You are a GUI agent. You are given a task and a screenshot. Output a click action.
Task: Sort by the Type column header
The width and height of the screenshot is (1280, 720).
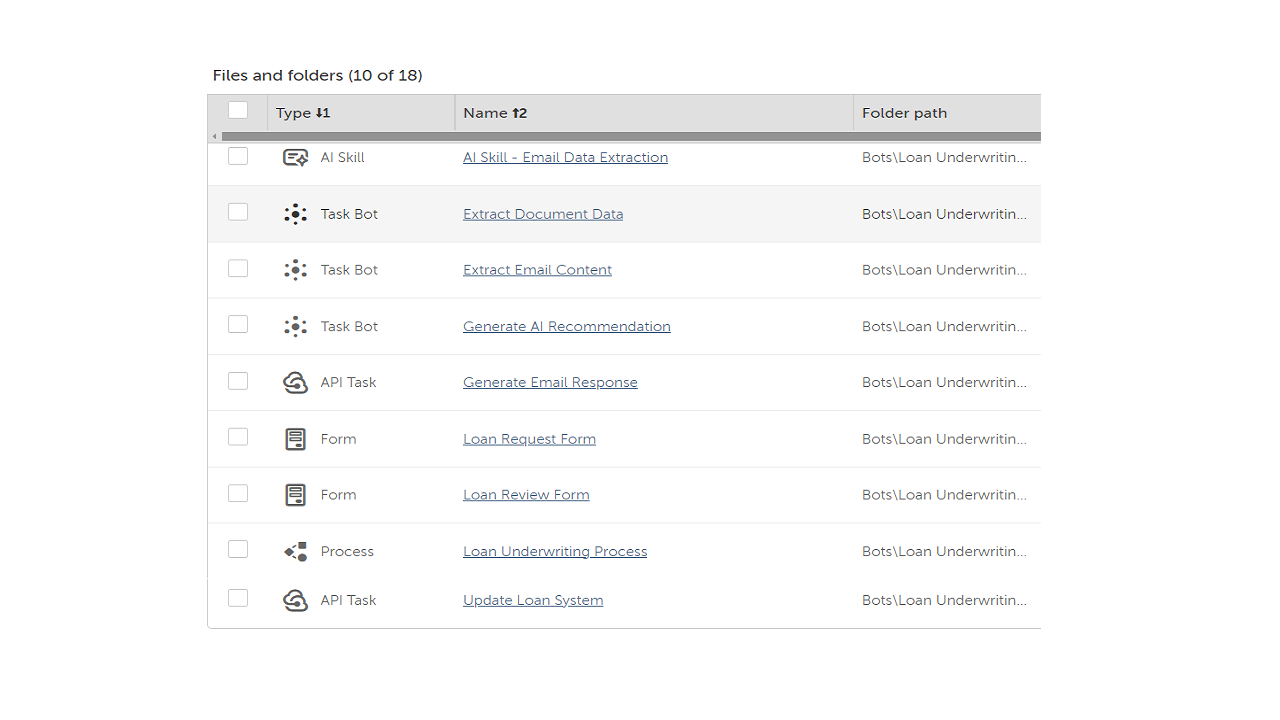303,113
